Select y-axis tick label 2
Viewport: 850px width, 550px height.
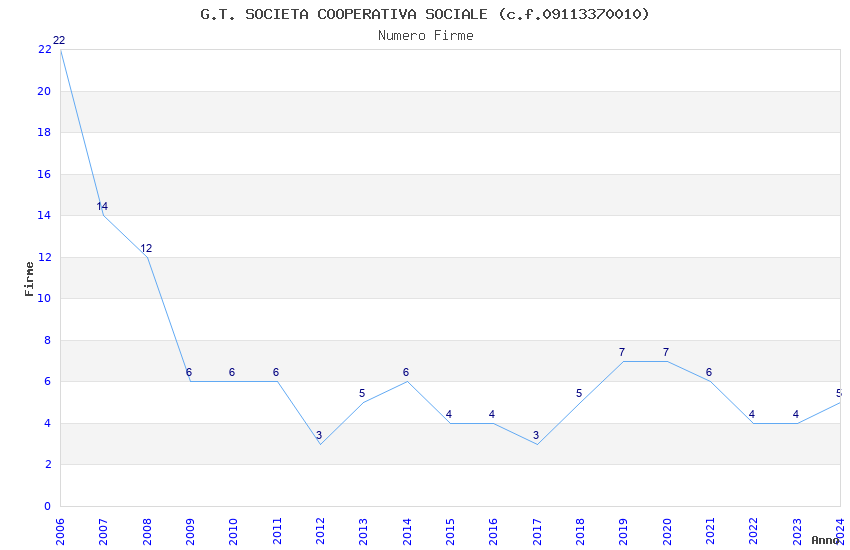point(48,464)
